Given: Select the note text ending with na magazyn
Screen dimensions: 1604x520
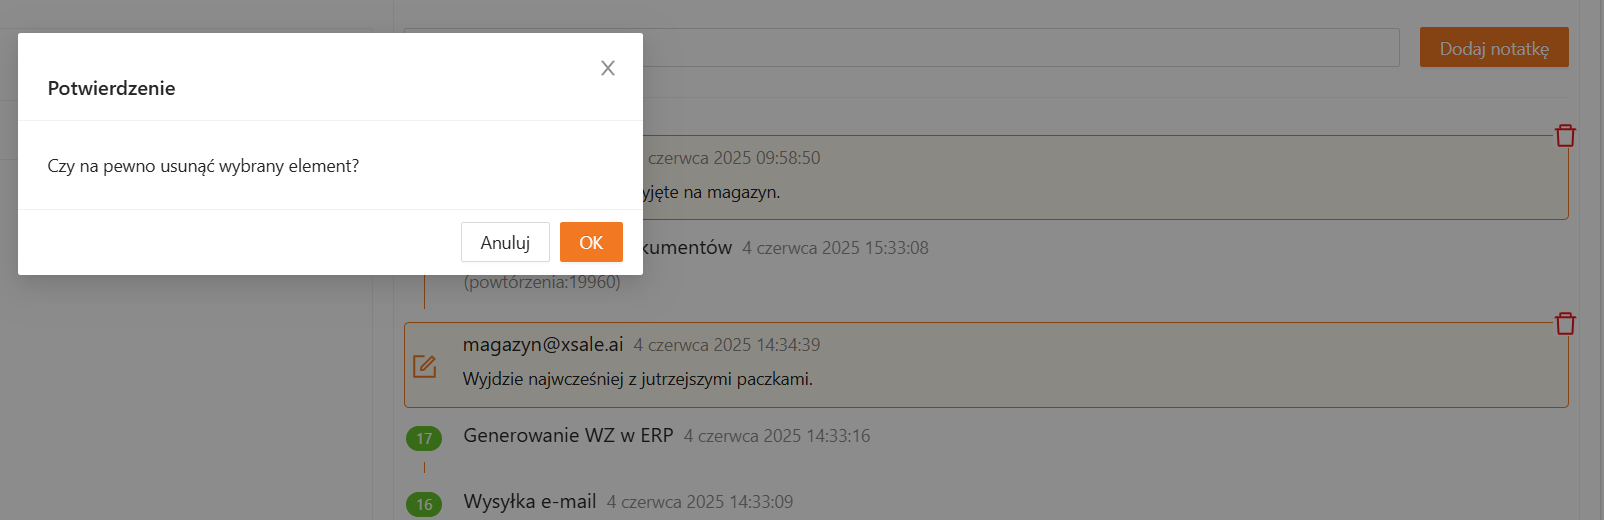Looking at the screenshot, I should [x=712, y=192].
